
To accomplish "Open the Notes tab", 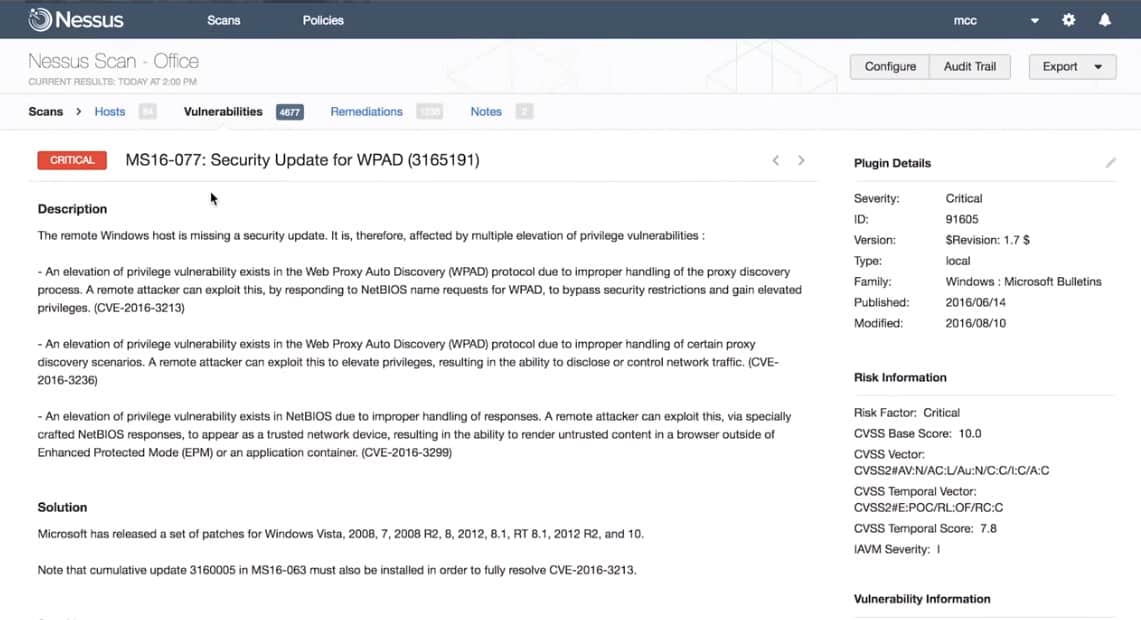I will (486, 111).
